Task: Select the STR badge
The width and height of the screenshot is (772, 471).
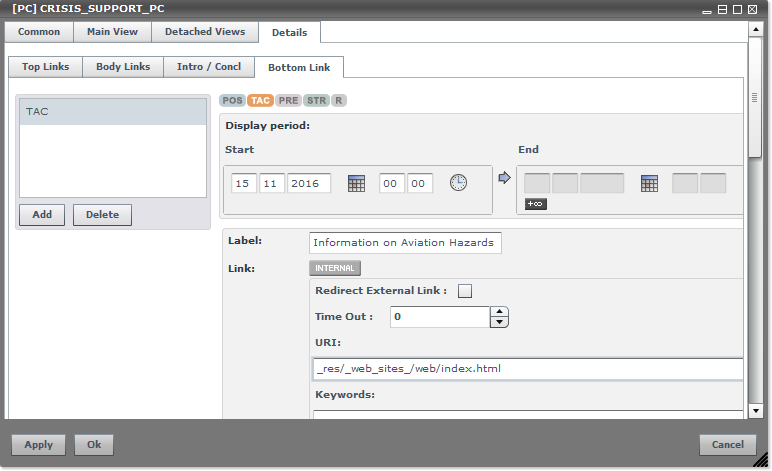Action: tap(316, 100)
